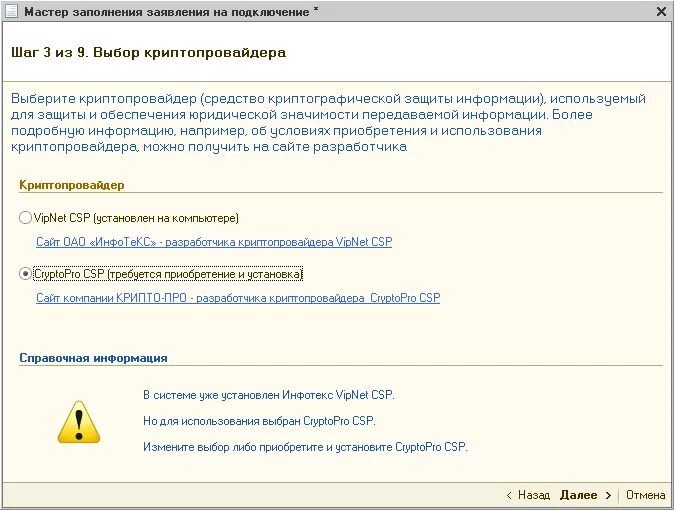
Task: Select VipNet CSP radio button
Action: click(x=25, y=218)
